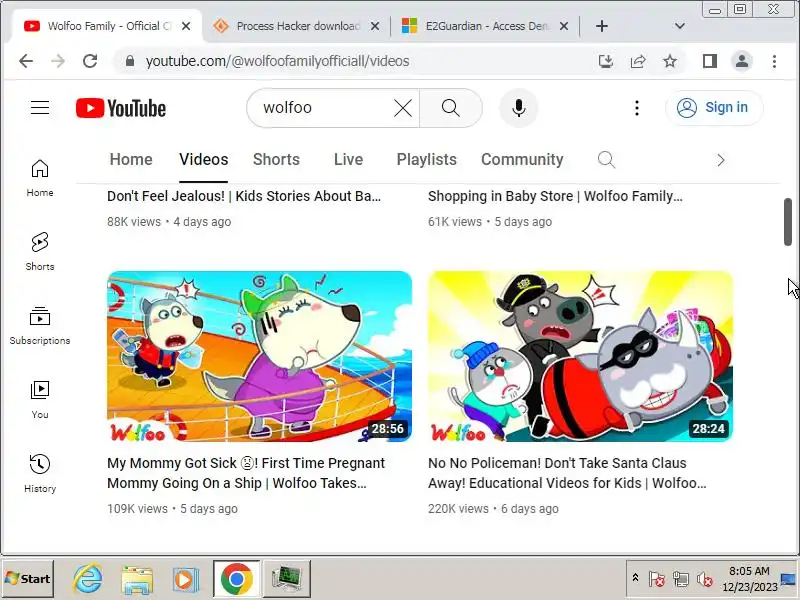Screen dimensions: 800x600
Task: Click the magnifier search button
Action: coord(451,108)
